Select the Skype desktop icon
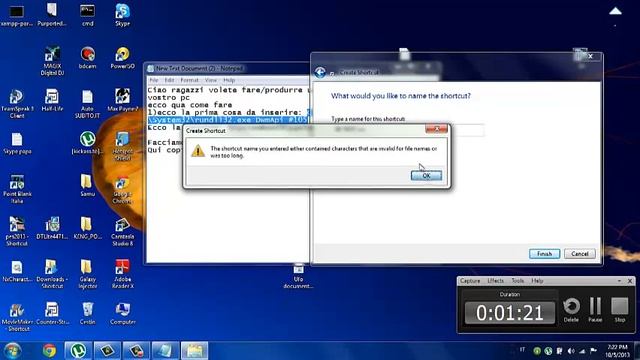 click(122, 15)
